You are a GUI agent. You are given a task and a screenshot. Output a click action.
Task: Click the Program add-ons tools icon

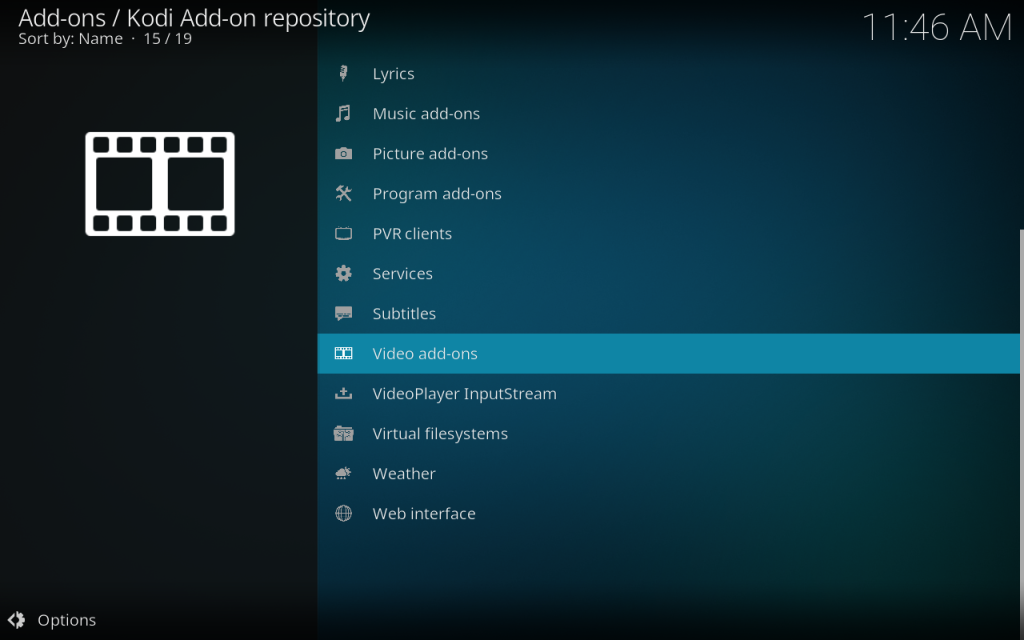343,194
